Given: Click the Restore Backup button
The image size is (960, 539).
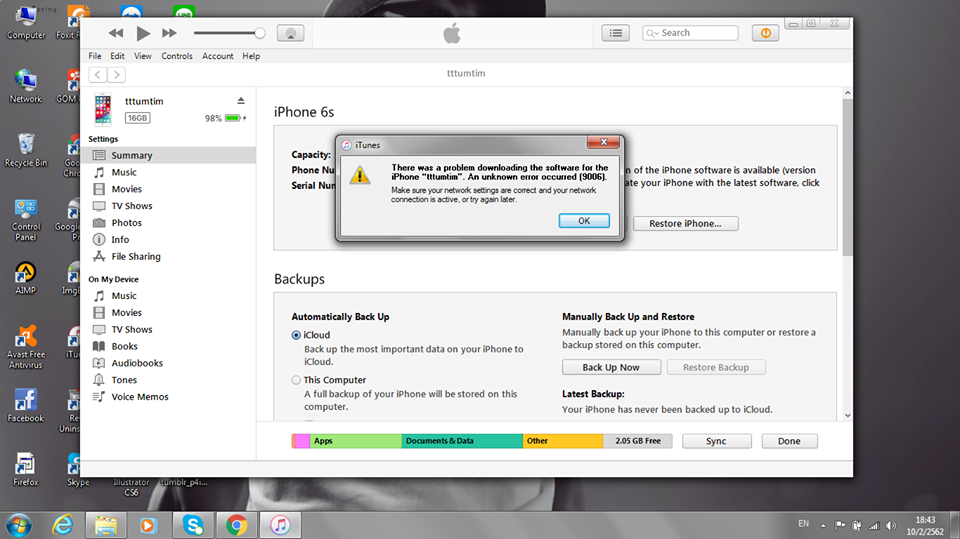Looking at the screenshot, I should click(x=716, y=367).
